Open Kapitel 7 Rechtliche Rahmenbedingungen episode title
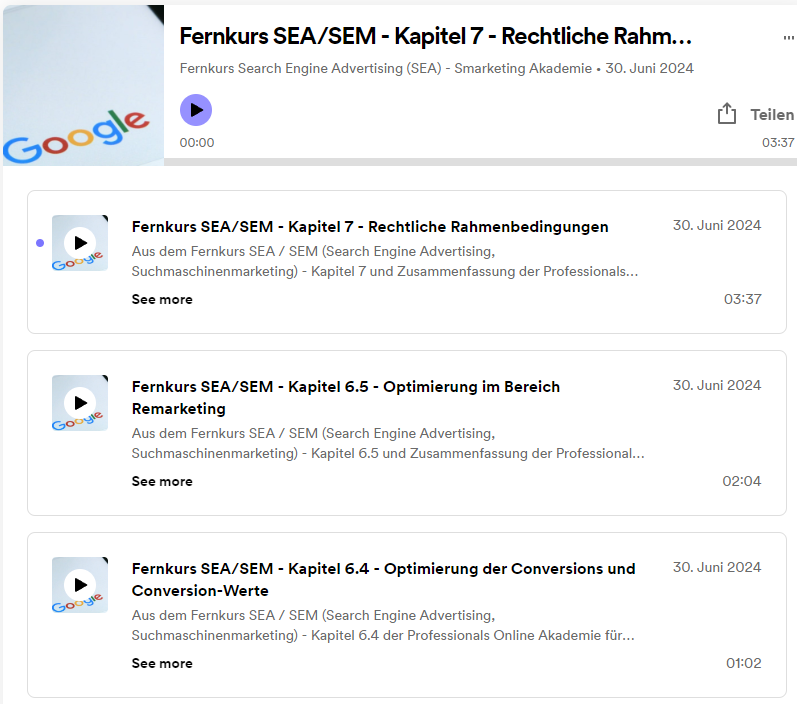The width and height of the screenshot is (797, 704). click(370, 227)
